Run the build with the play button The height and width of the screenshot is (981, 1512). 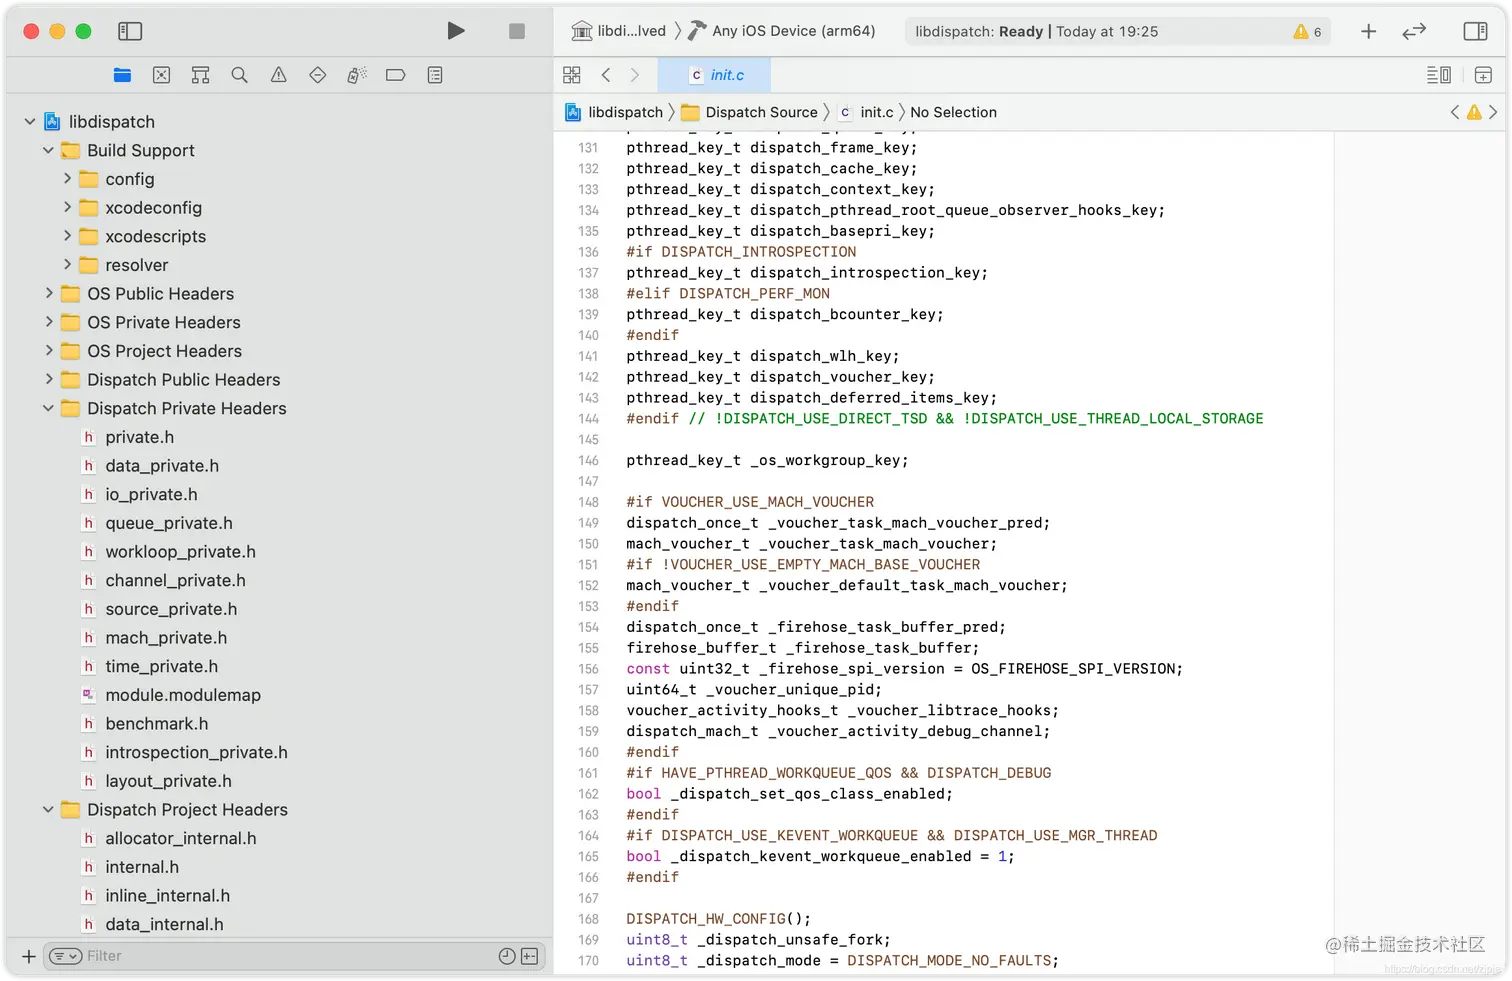tap(456, 31)
